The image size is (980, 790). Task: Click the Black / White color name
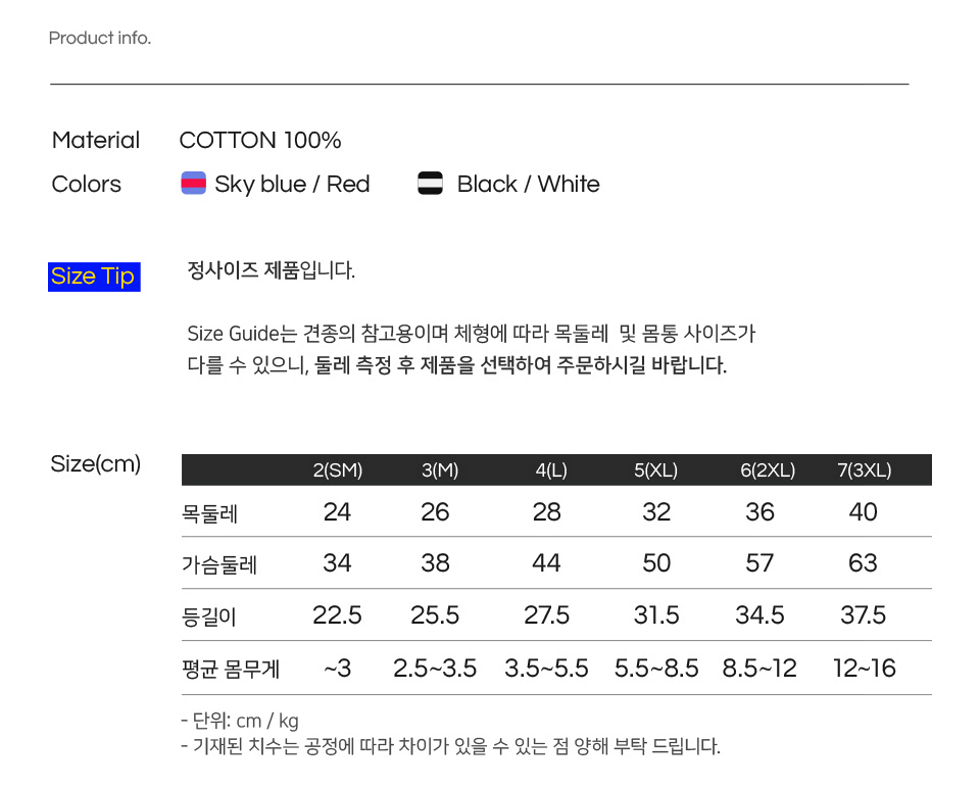click(528, 184)
